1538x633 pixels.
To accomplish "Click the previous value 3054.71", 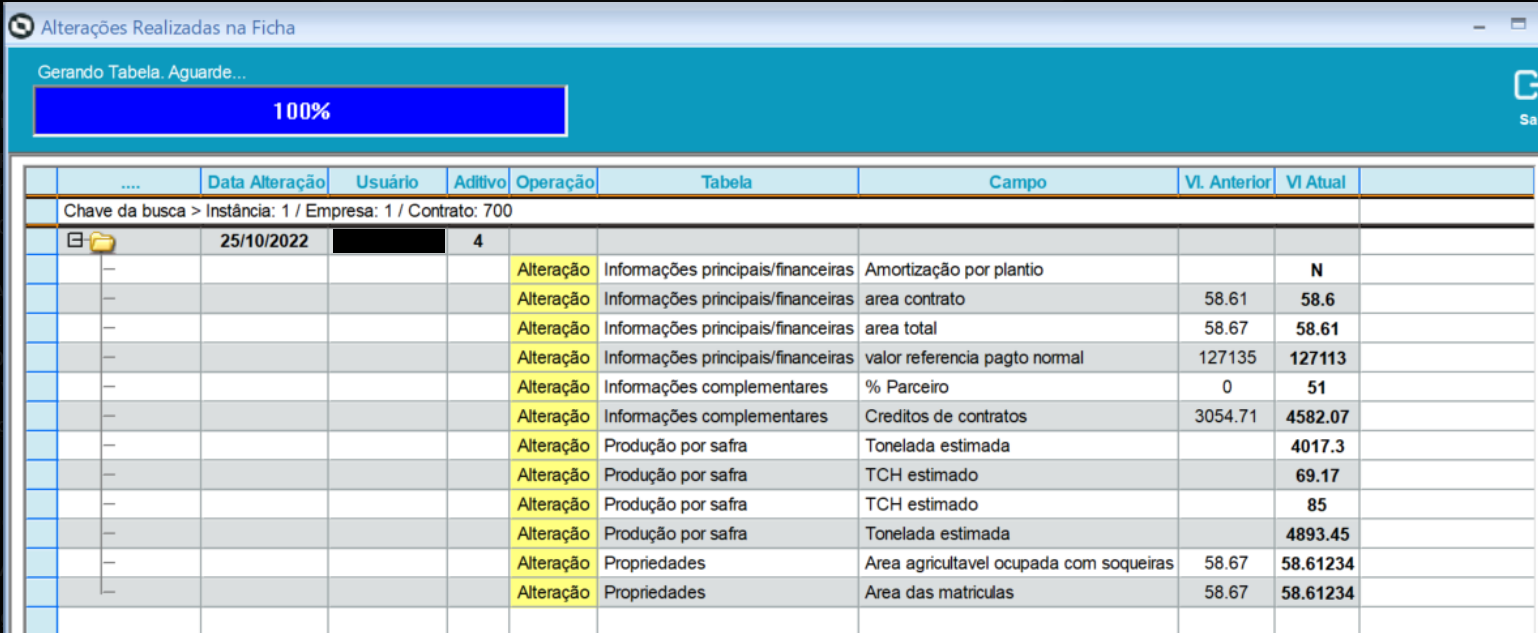I will coord(1226,416).
